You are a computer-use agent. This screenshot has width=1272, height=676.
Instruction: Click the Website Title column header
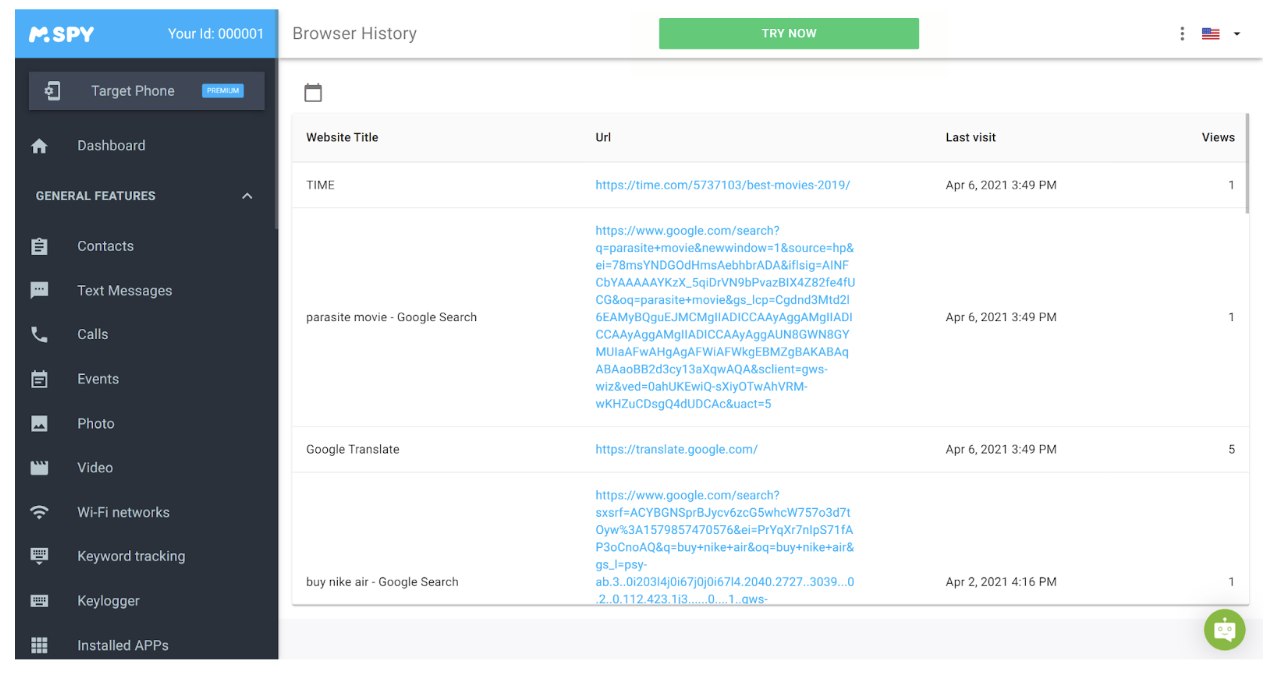pyautogui.click(x=342, y=138)
